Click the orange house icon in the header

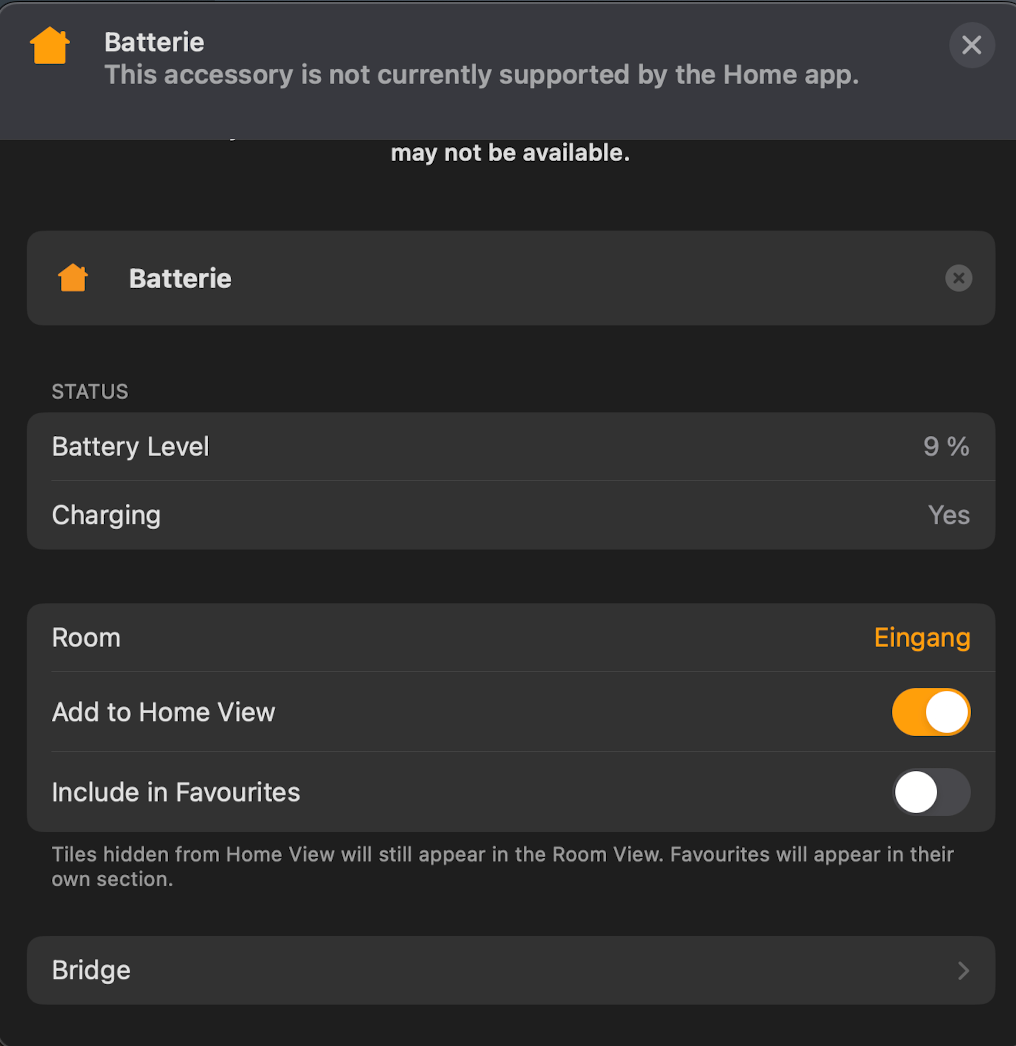[x=50, y=46]
